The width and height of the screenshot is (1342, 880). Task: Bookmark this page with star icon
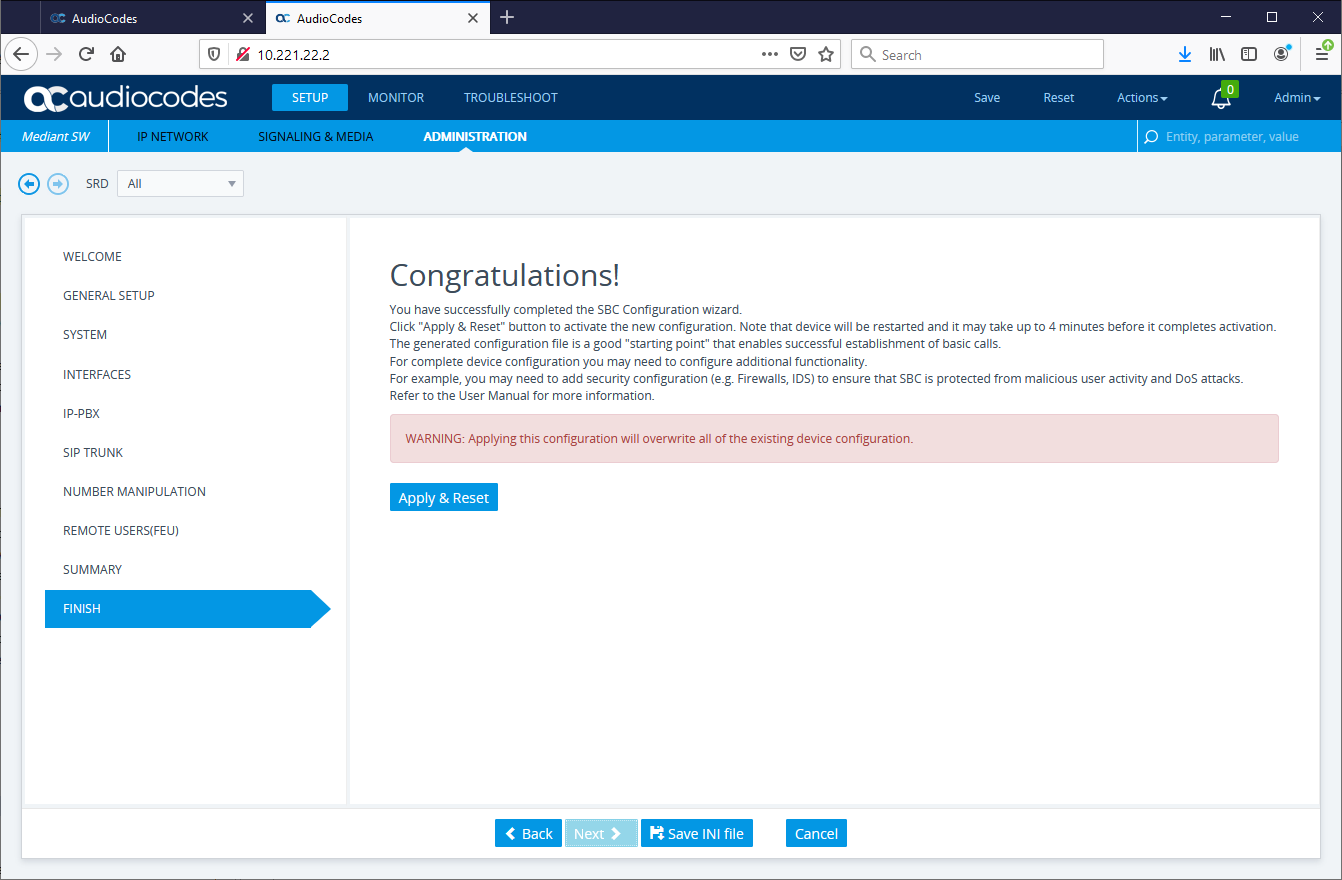click(826, 54)
